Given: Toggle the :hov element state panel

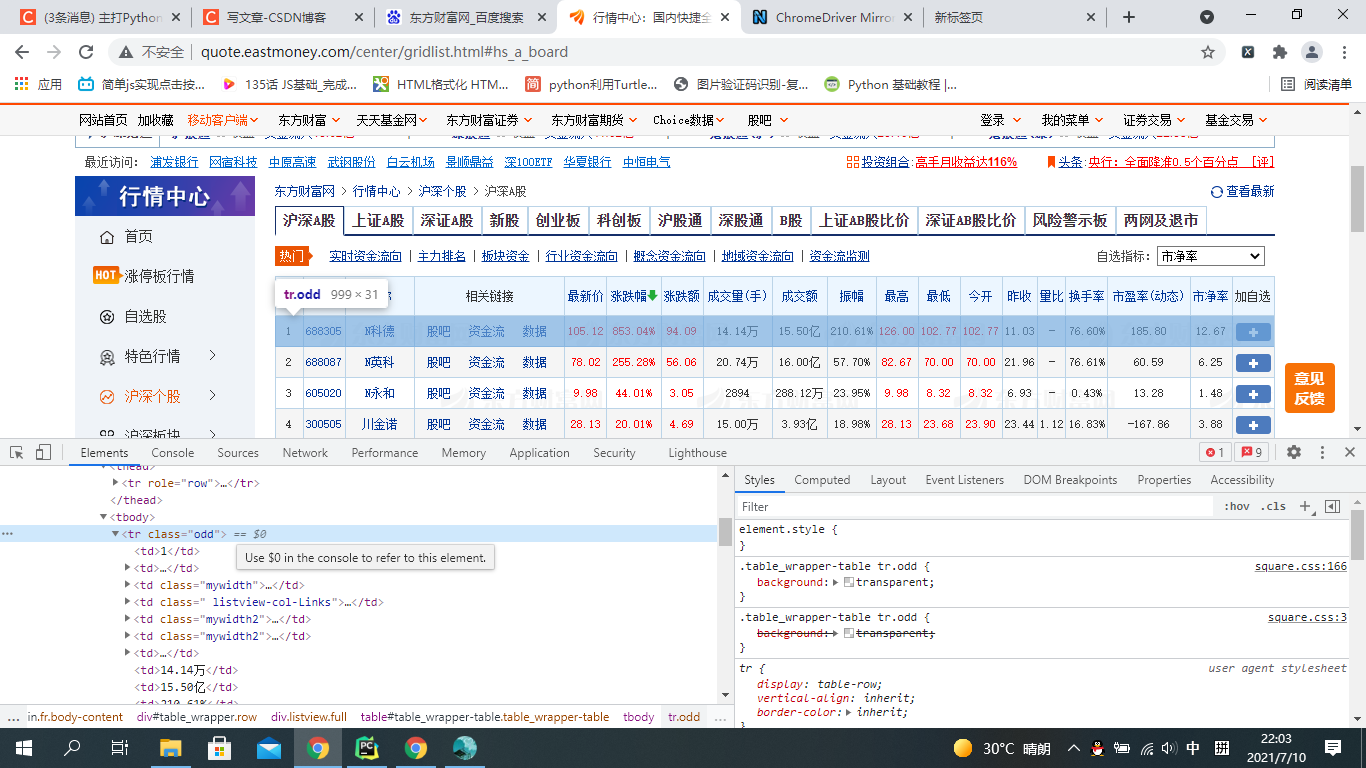Looking at the screenshot, I should coord(1237,506).
